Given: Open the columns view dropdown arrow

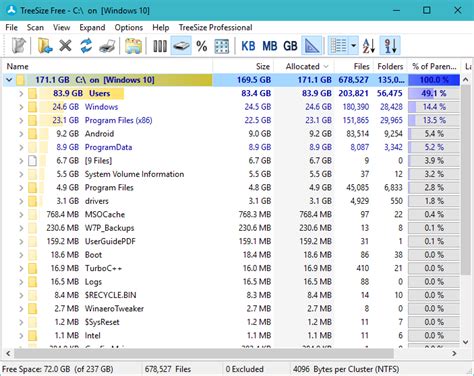Looking at the screenshot, I should click(354, 46).
